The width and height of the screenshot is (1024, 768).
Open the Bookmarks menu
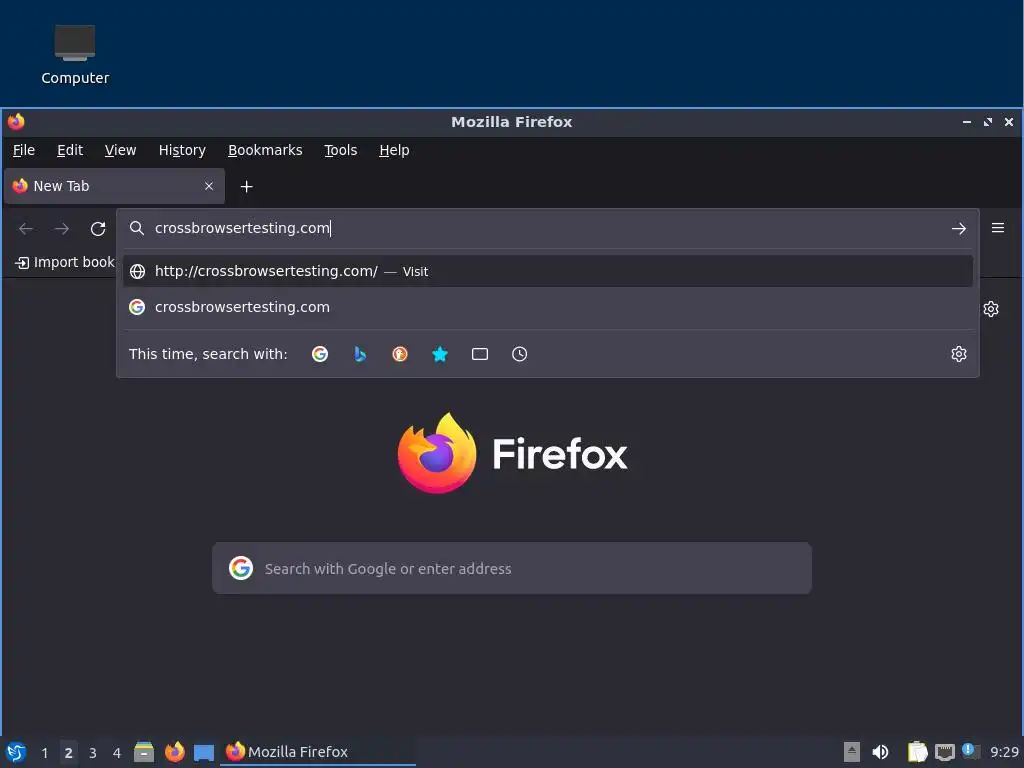point(265,150)
